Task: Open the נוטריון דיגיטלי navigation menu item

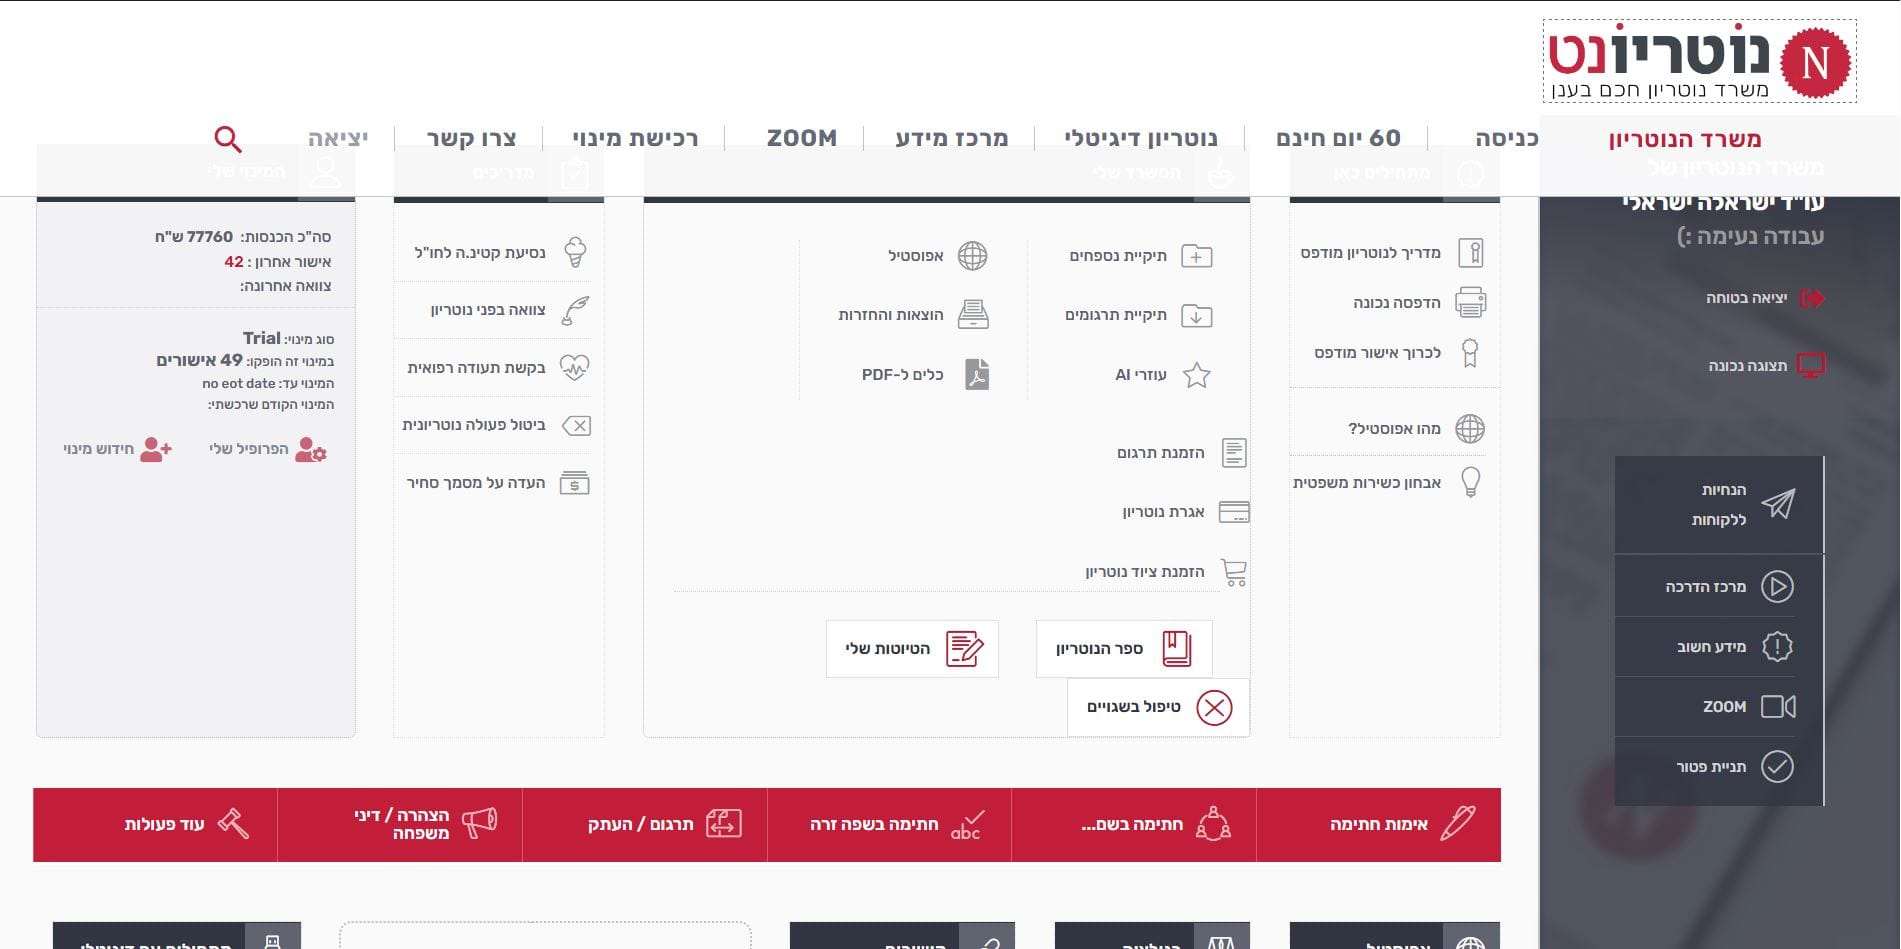Action: point(1141,138)
